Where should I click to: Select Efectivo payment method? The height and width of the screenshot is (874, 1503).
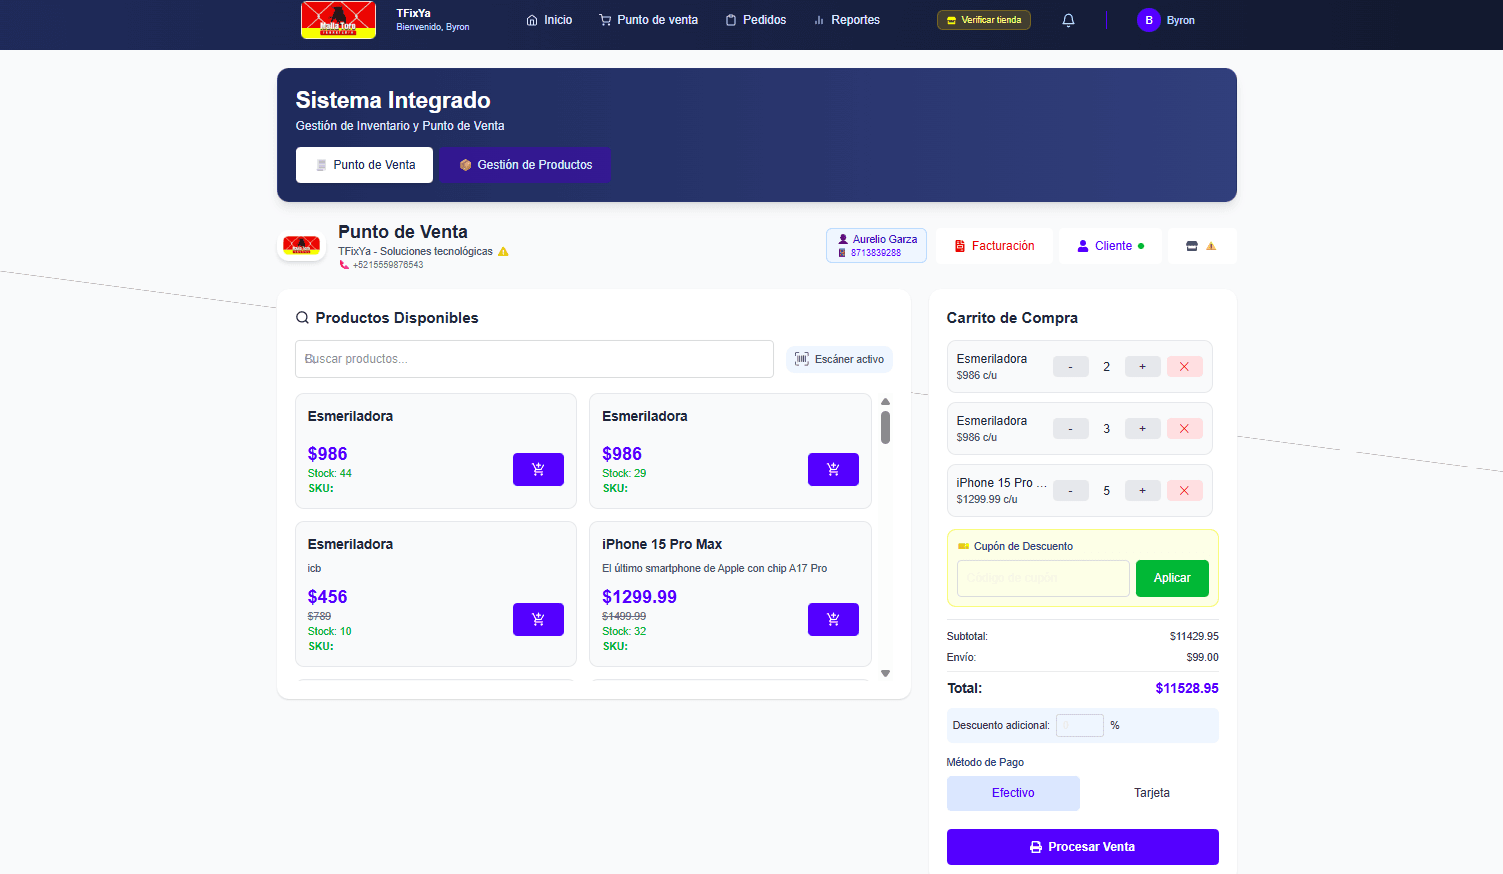pyautogui.click(x=1012, y=793)
